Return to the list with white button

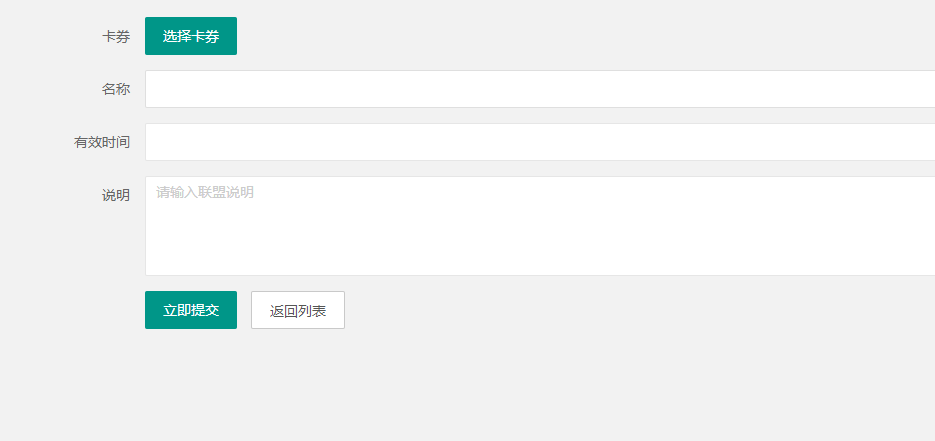point(298,310)
